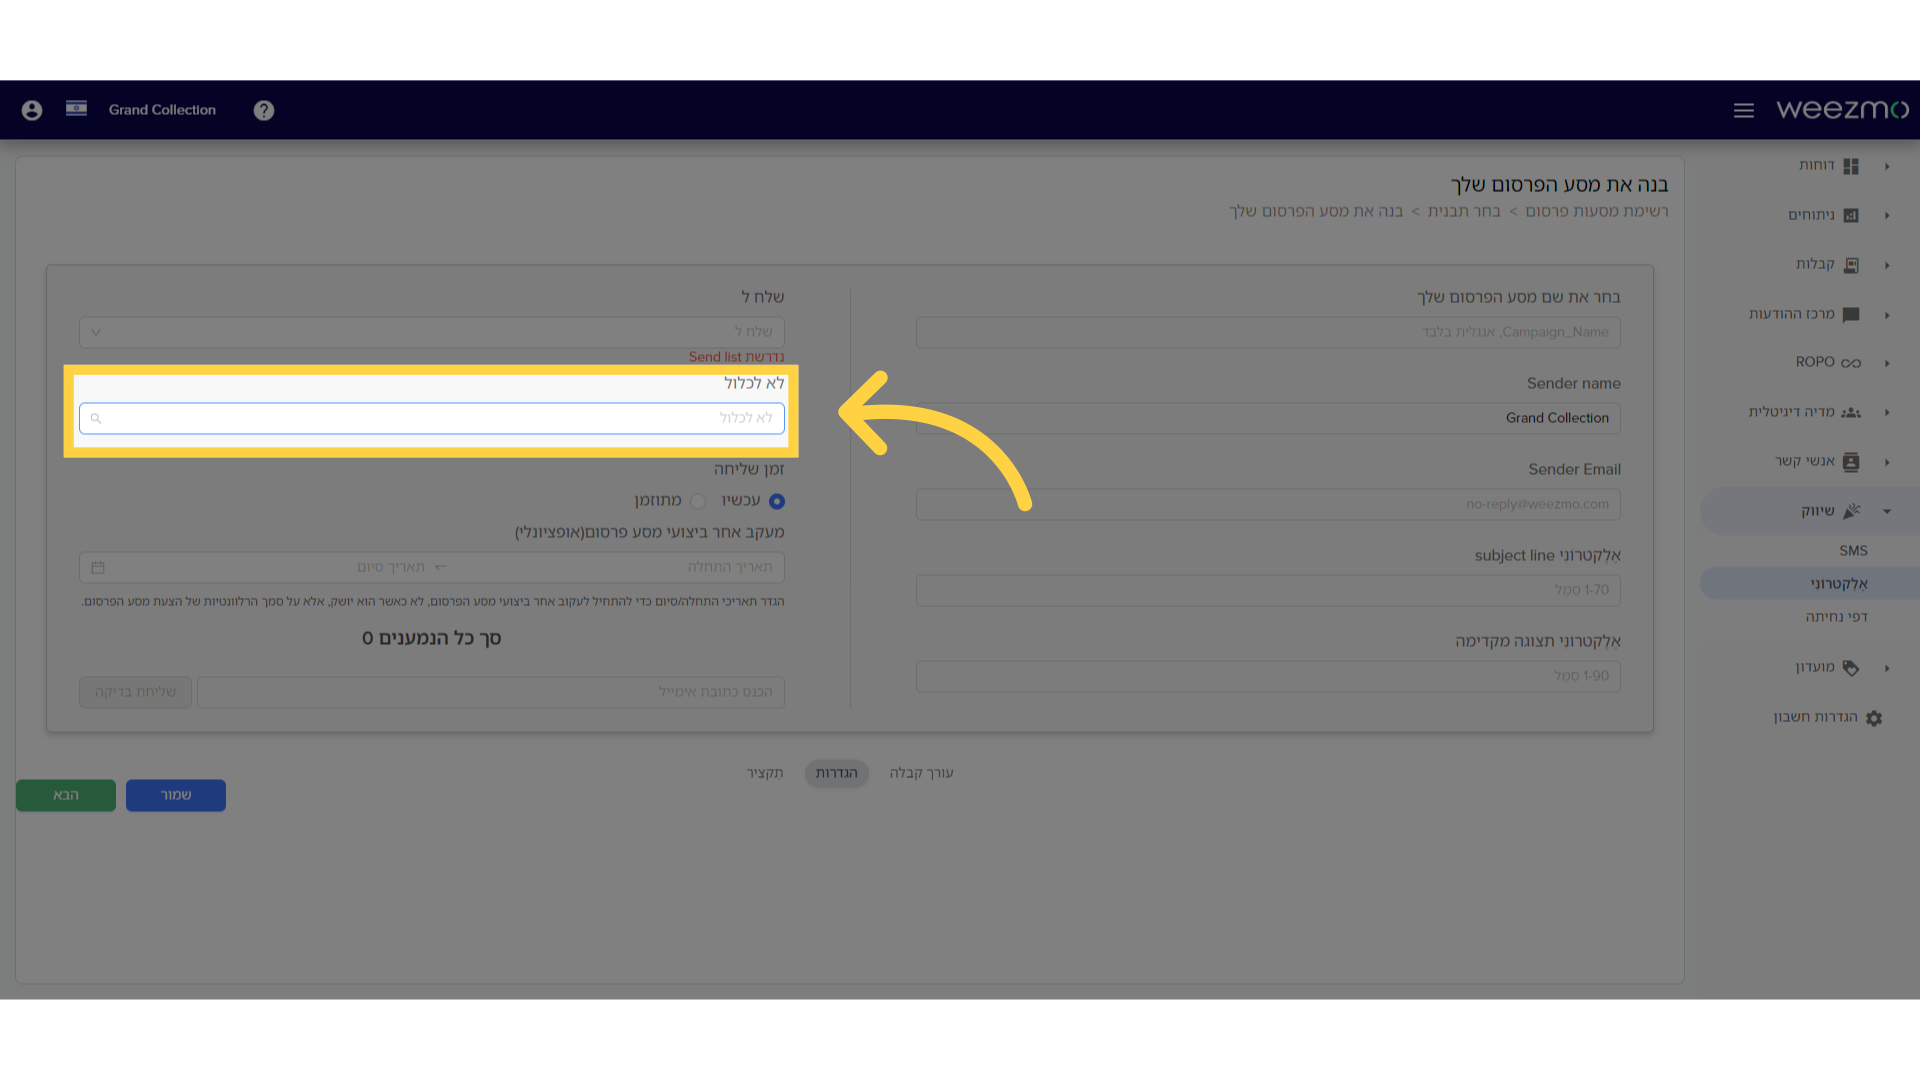The height and width of the screenshot is (1080, 1920).
Task: Open רשימת מסעות פרסום breadcrumb link
Action: pos(1597,211)
